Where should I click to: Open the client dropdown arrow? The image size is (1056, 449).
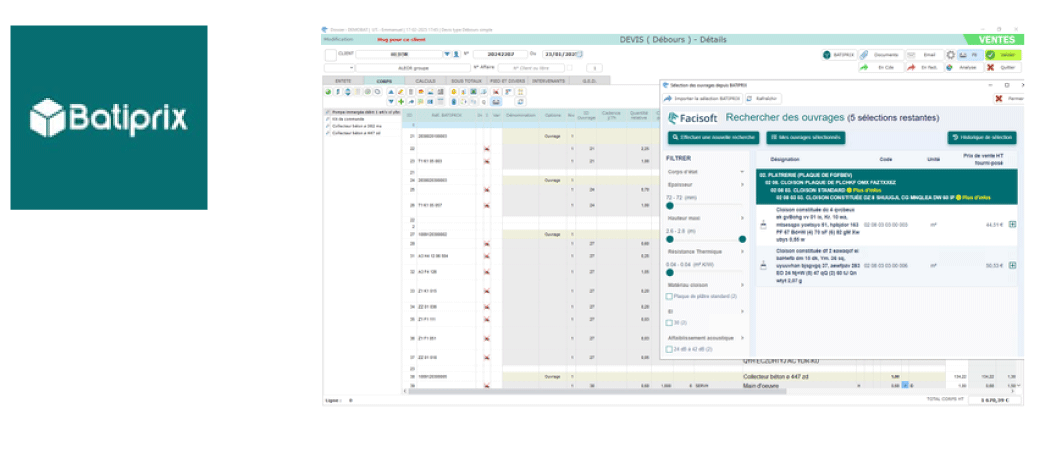(x=447, y=54)
